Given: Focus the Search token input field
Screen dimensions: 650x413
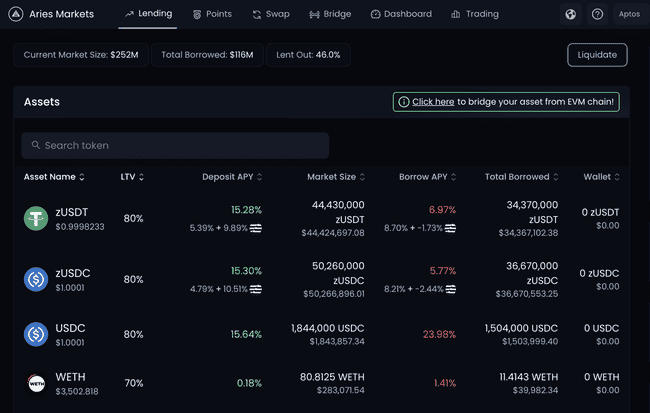Looking at the screenshot, I should point(175,145).
